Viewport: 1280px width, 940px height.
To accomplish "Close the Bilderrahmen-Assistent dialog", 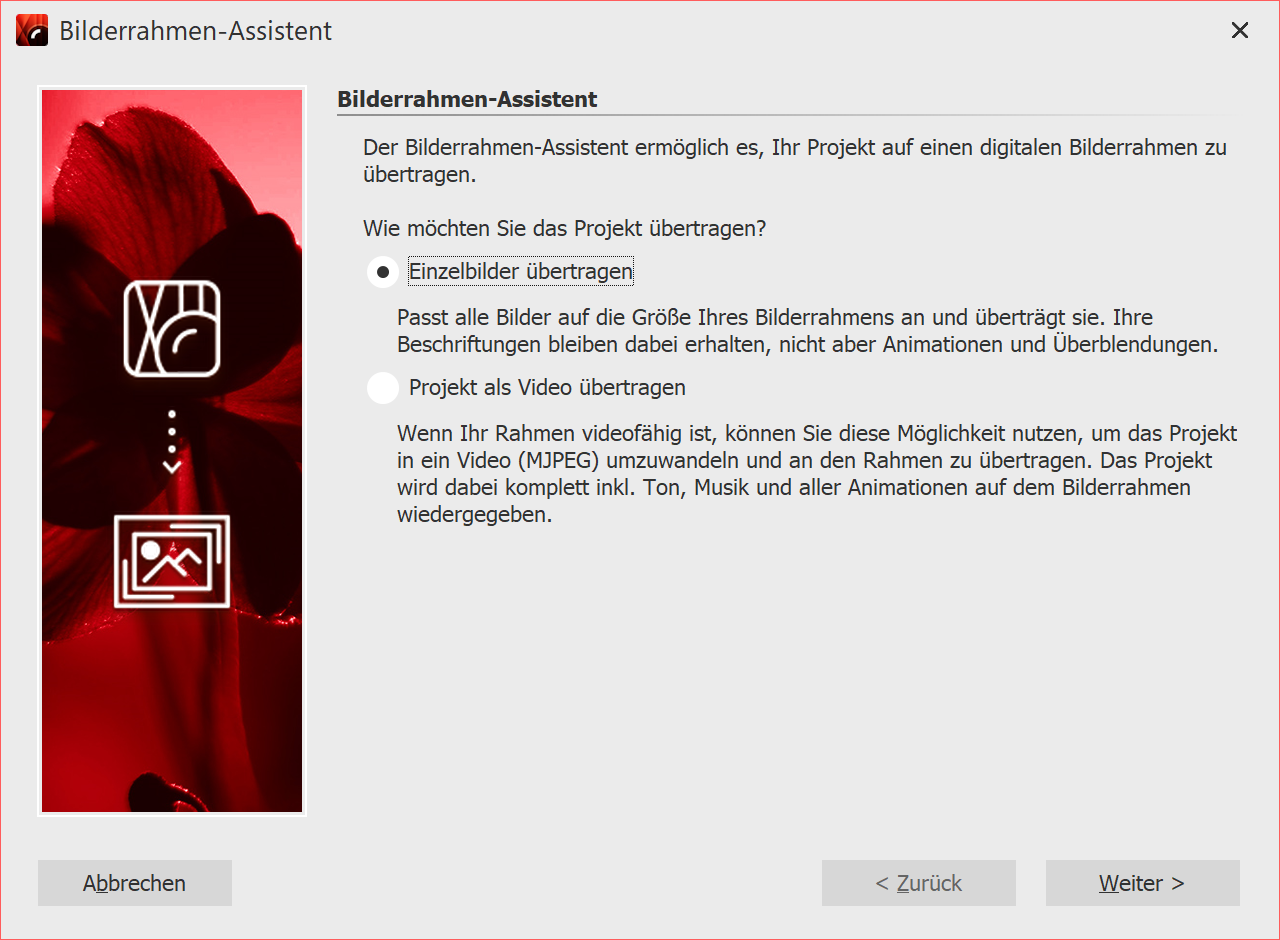I will tap(1240, 31).
